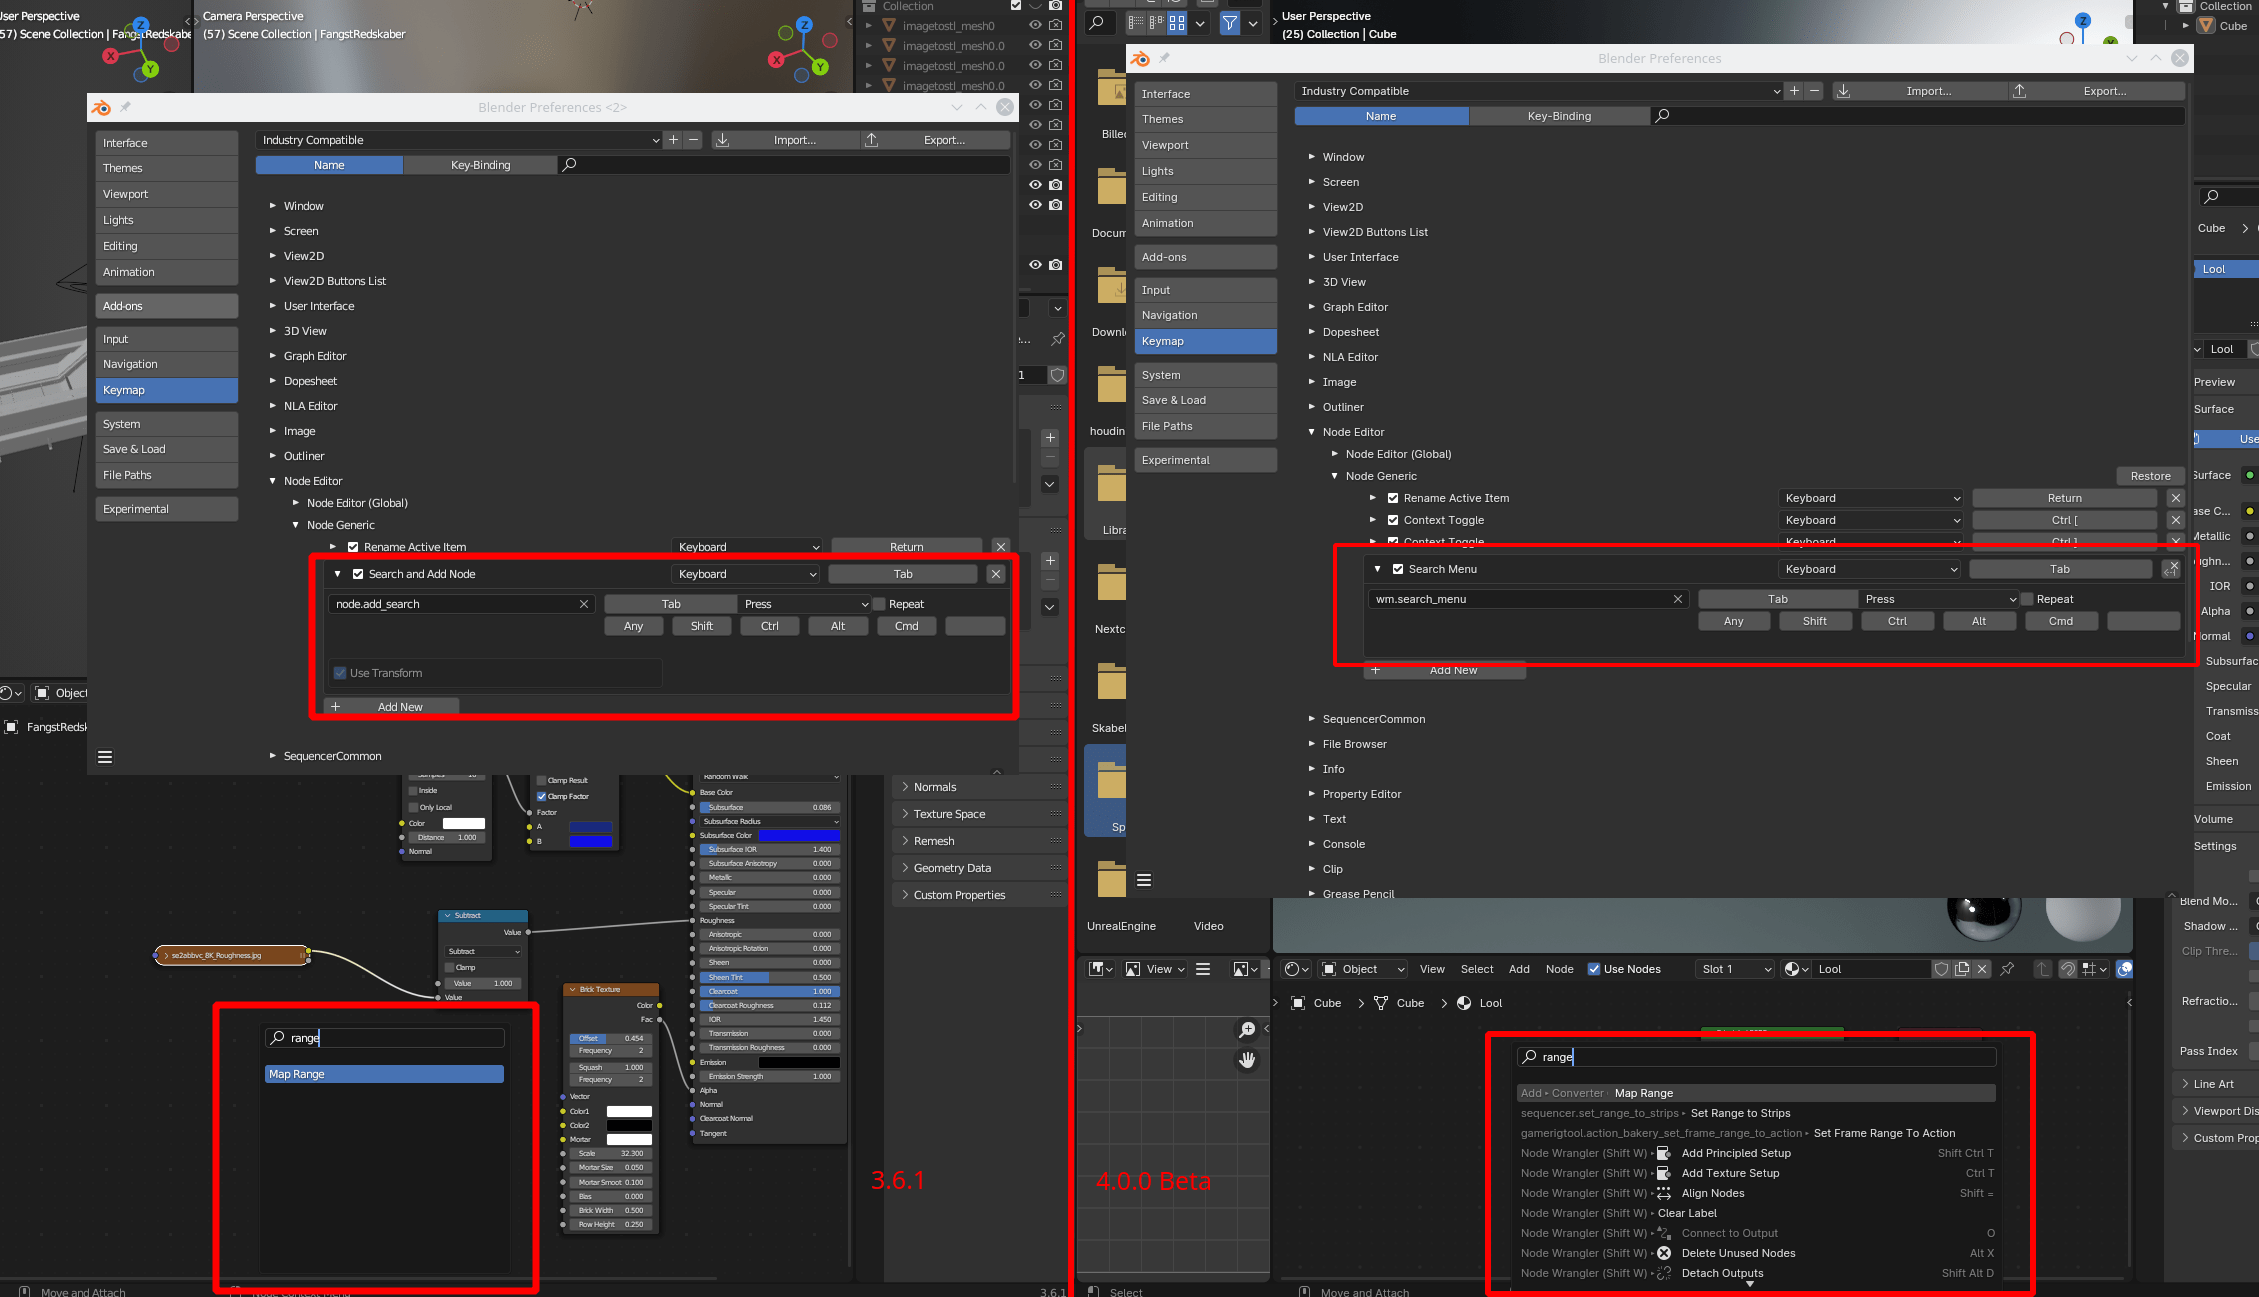
Task: Unlink the Lool material with the X icon
Action: [1983, 969]
